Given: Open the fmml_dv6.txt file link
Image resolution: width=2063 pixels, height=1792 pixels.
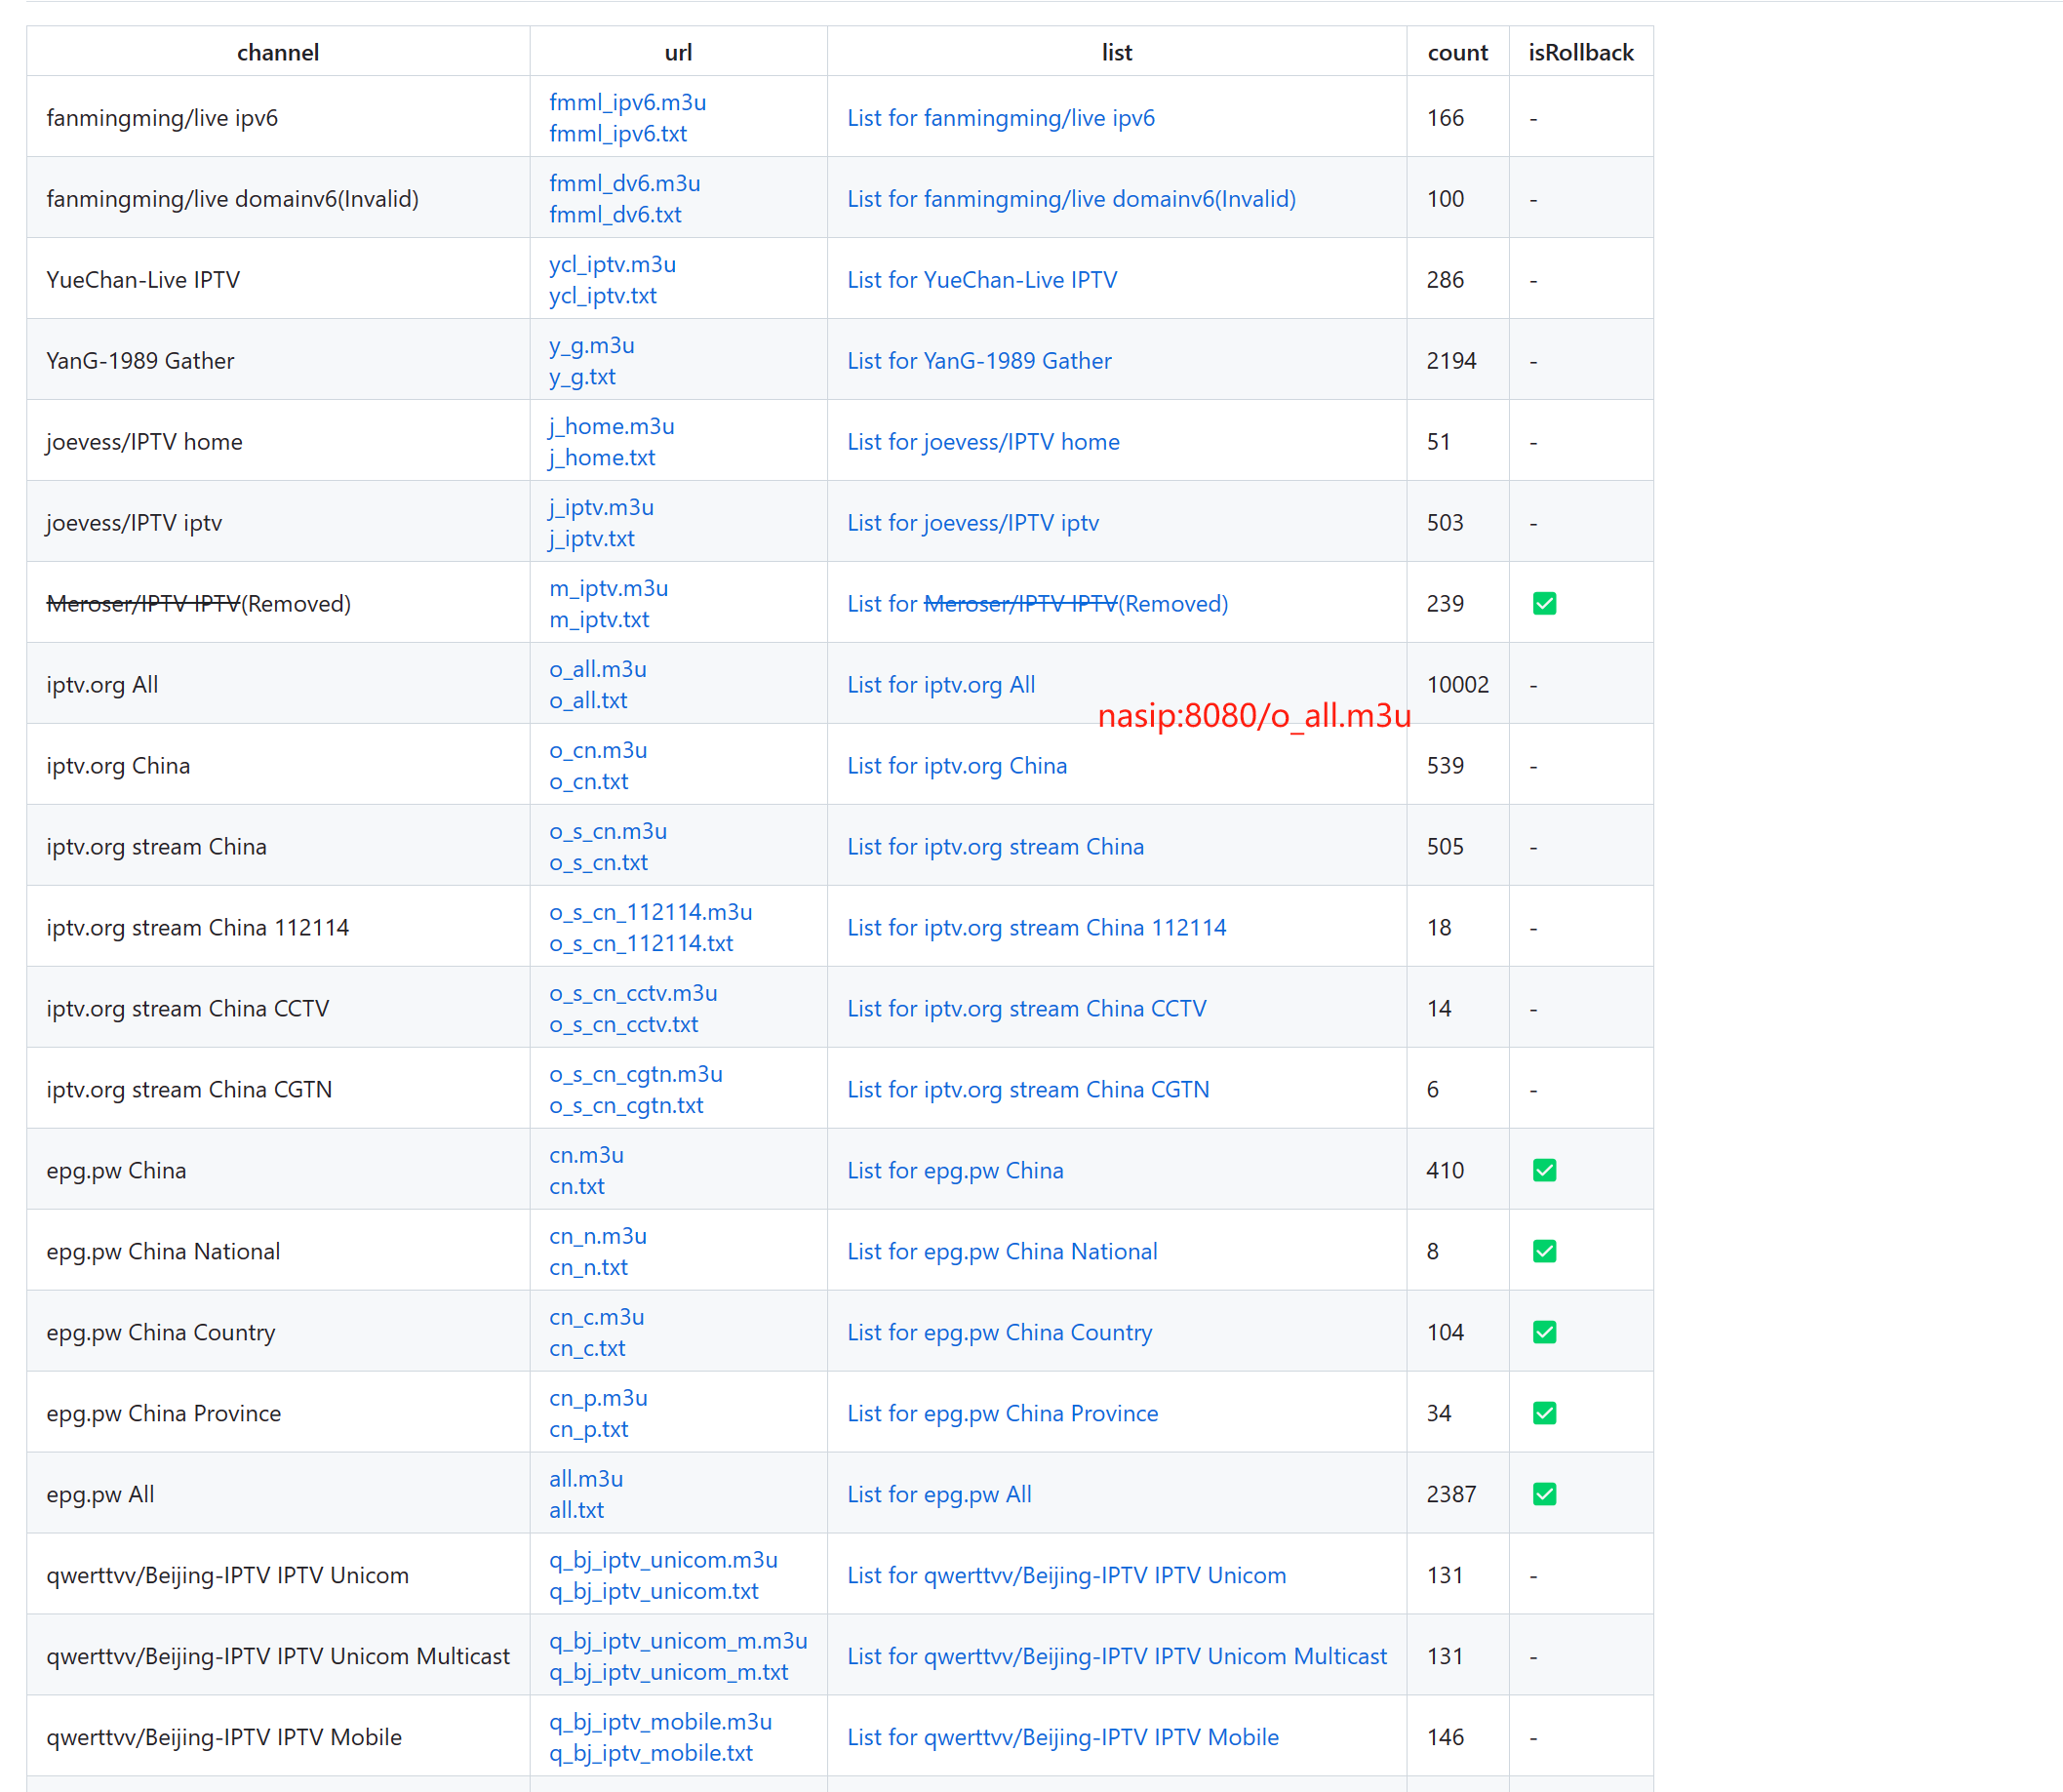Looking at the screenshot, I should (x=615, y=214).
